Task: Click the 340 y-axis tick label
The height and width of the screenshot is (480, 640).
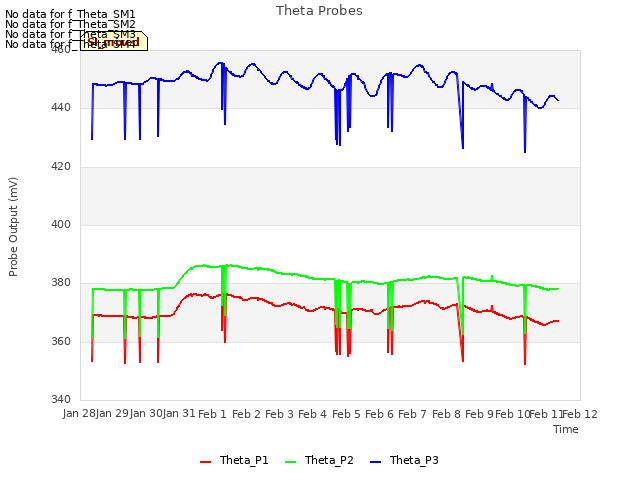Action: tap(61, 399)
